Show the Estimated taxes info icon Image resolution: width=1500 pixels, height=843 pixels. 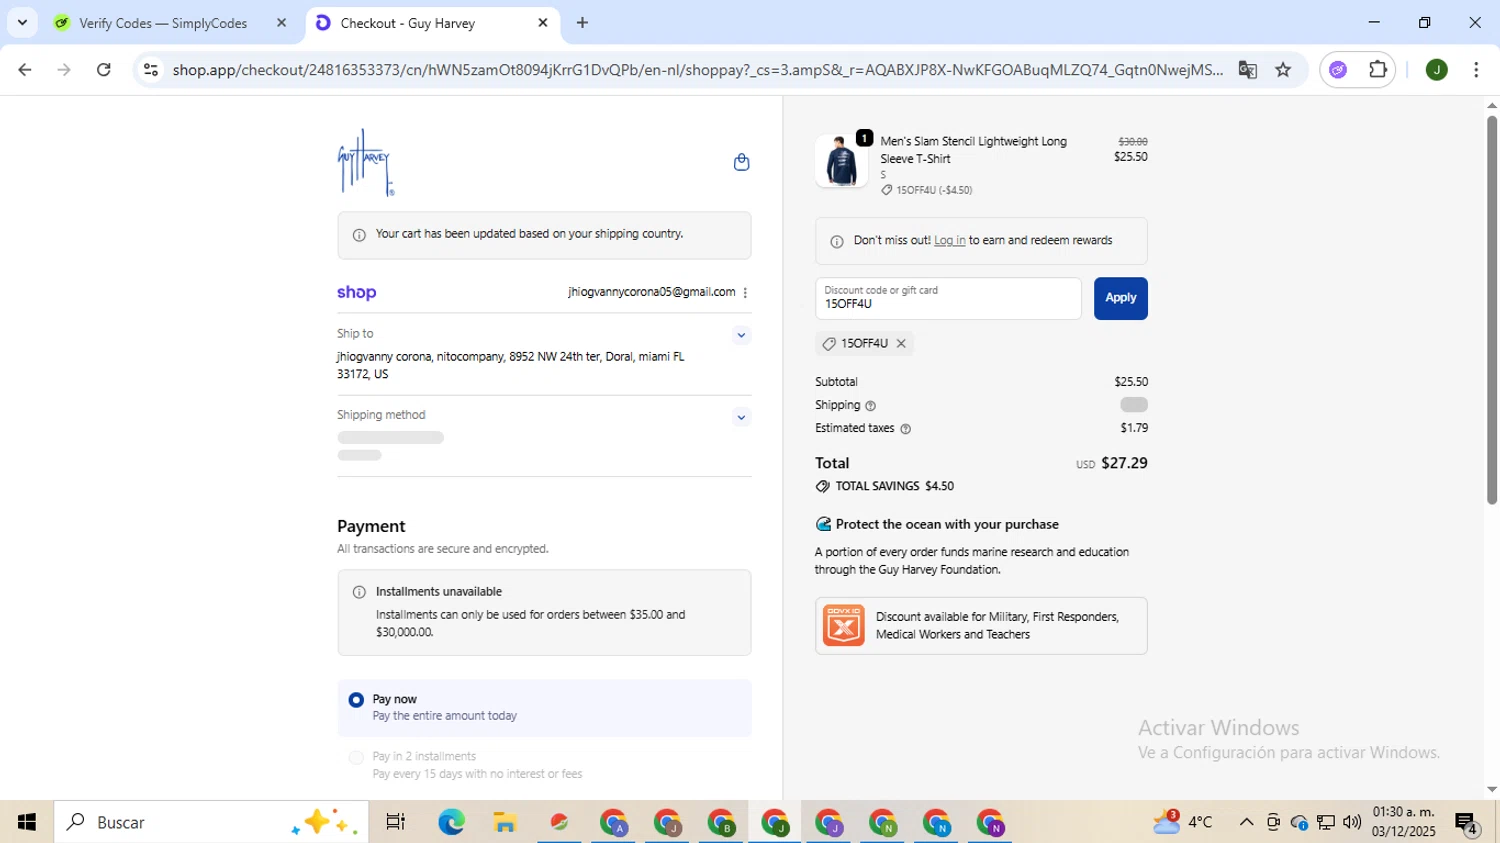pyautogui.click(x=905, y=429)
